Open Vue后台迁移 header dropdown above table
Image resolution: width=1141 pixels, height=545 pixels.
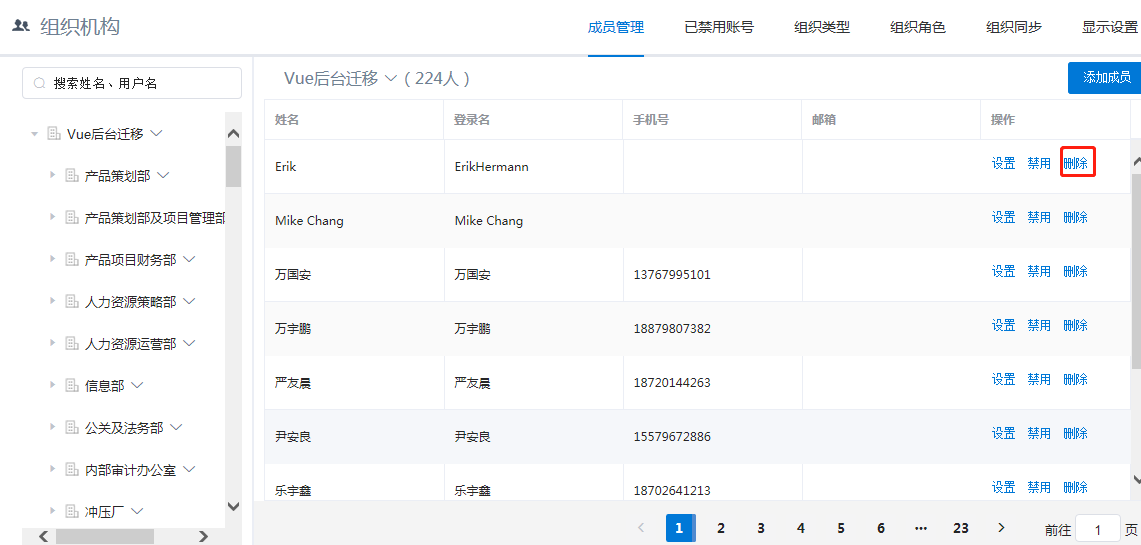point(391,78)
